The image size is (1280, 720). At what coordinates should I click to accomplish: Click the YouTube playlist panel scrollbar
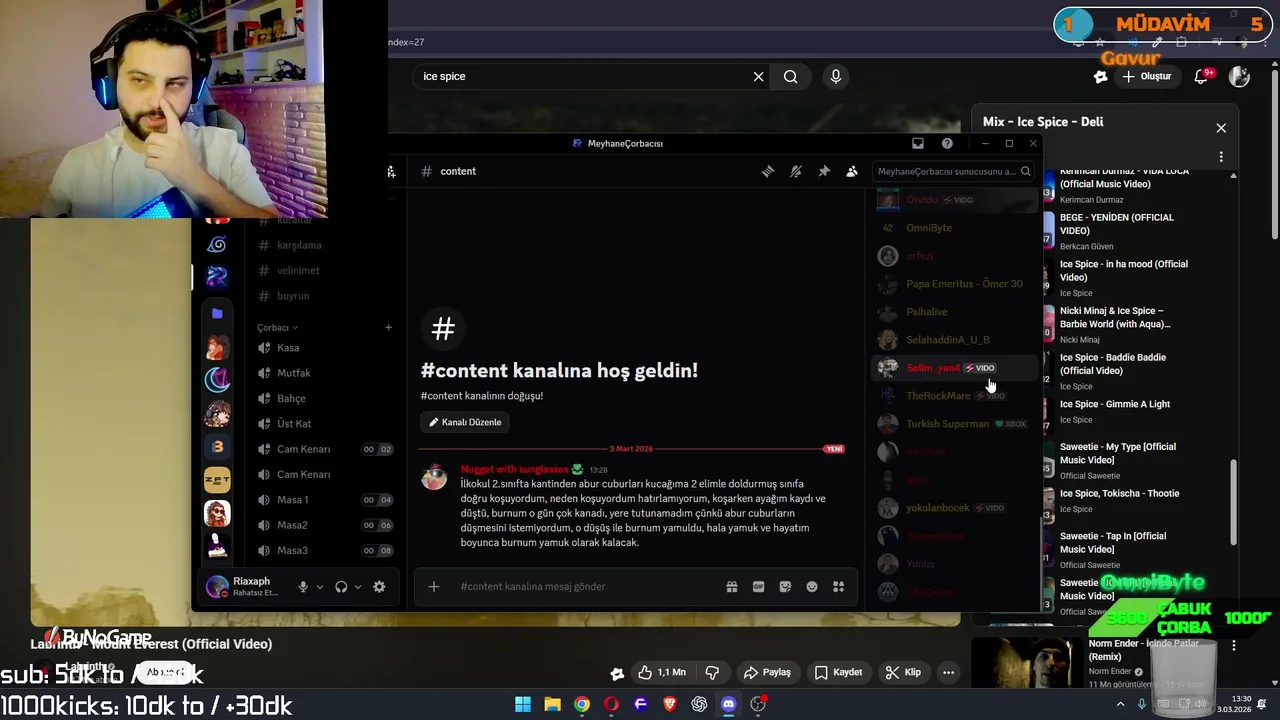1233,502
